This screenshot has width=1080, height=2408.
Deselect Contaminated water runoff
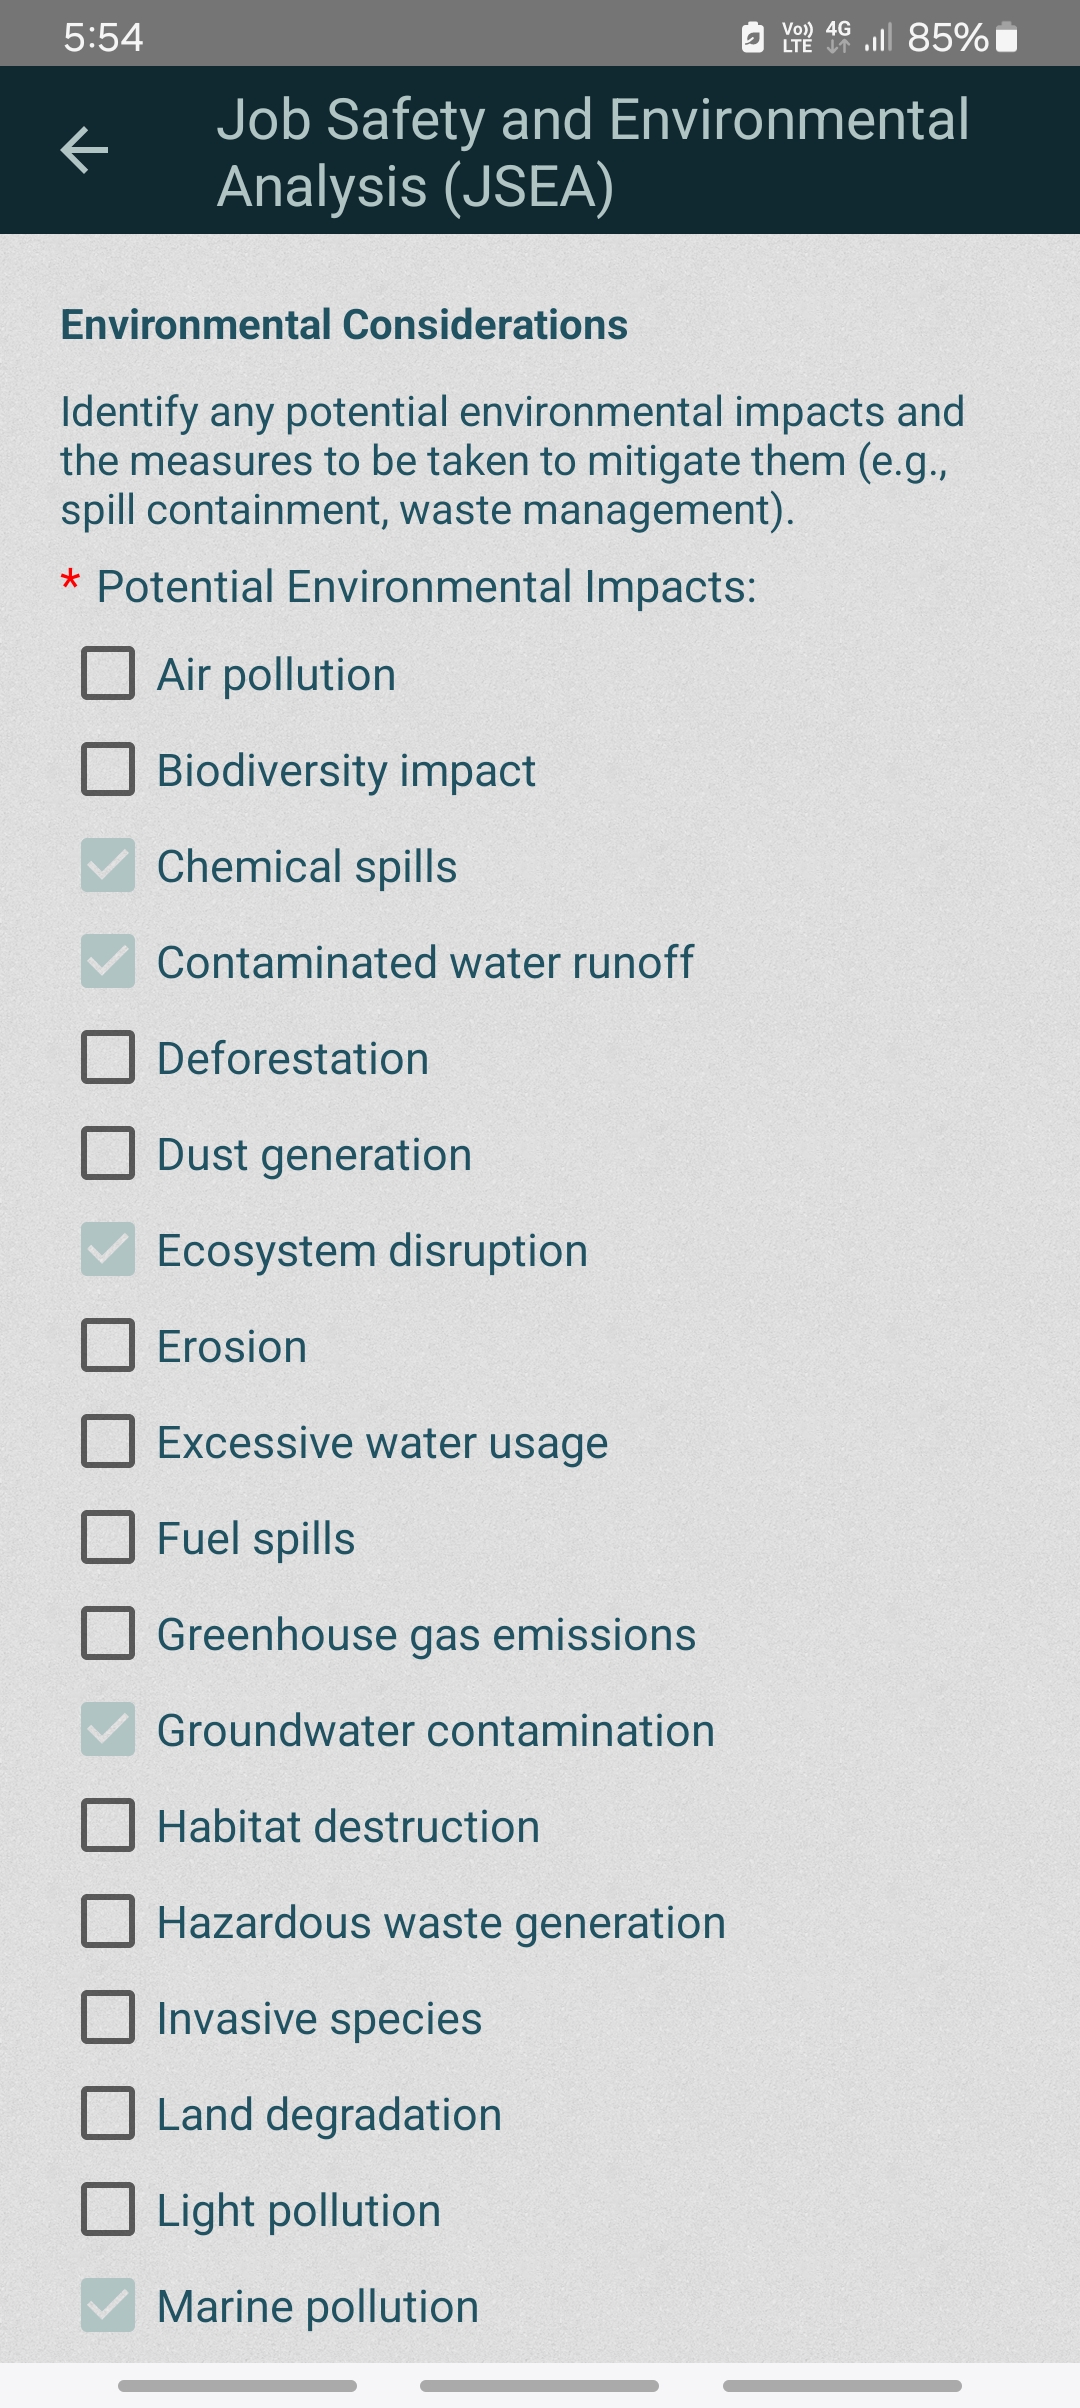(x=108, y=961)
